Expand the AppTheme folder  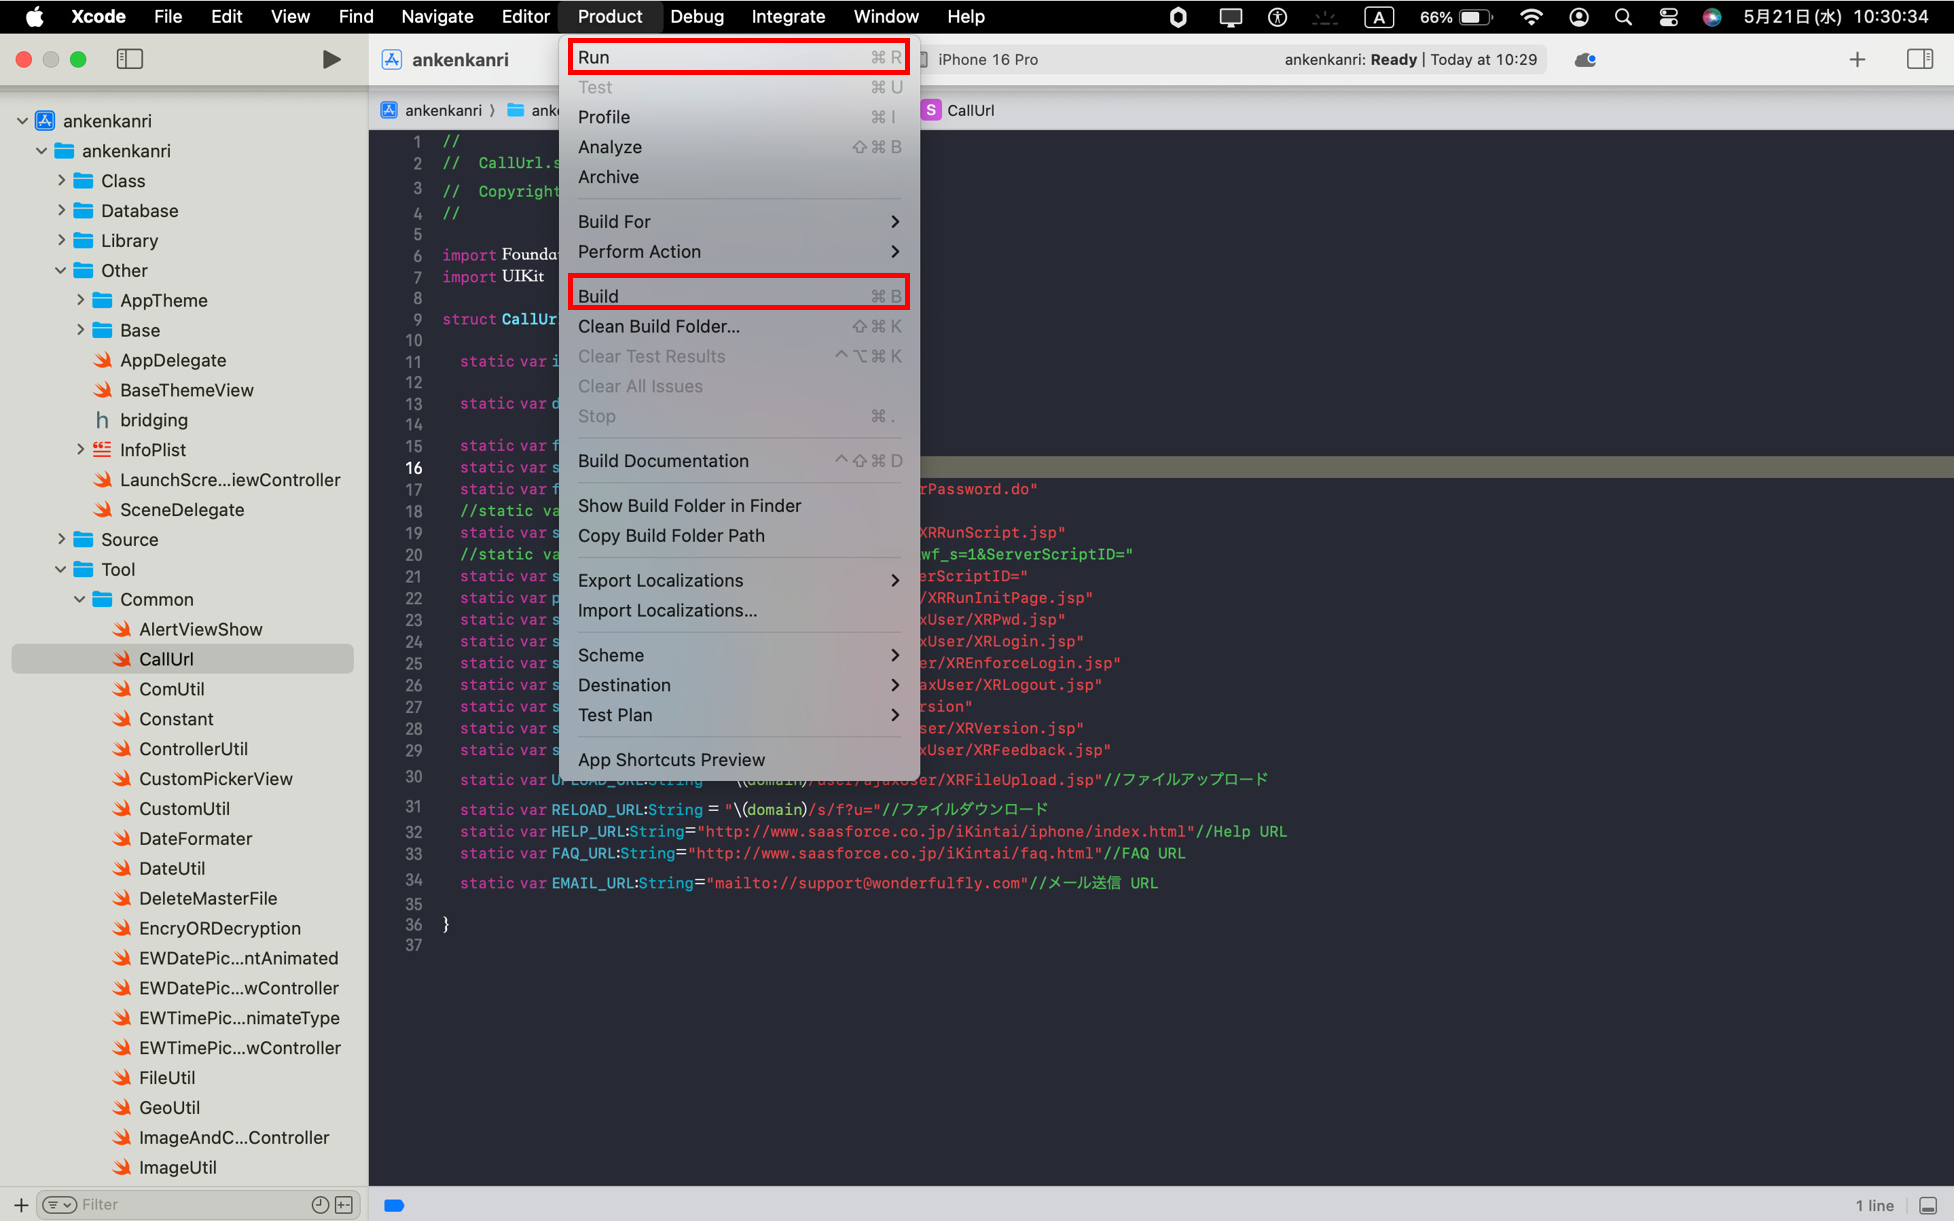point(80,300)
